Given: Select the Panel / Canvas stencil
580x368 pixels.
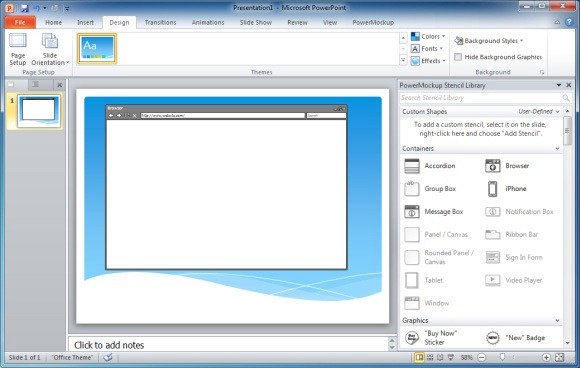Looking at the screenshot, I should pyautogui.click(x=436, y=234).
